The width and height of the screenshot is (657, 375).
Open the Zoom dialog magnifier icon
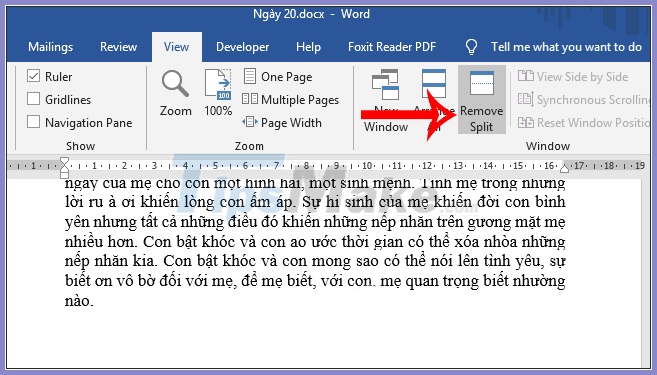point(175,83)
